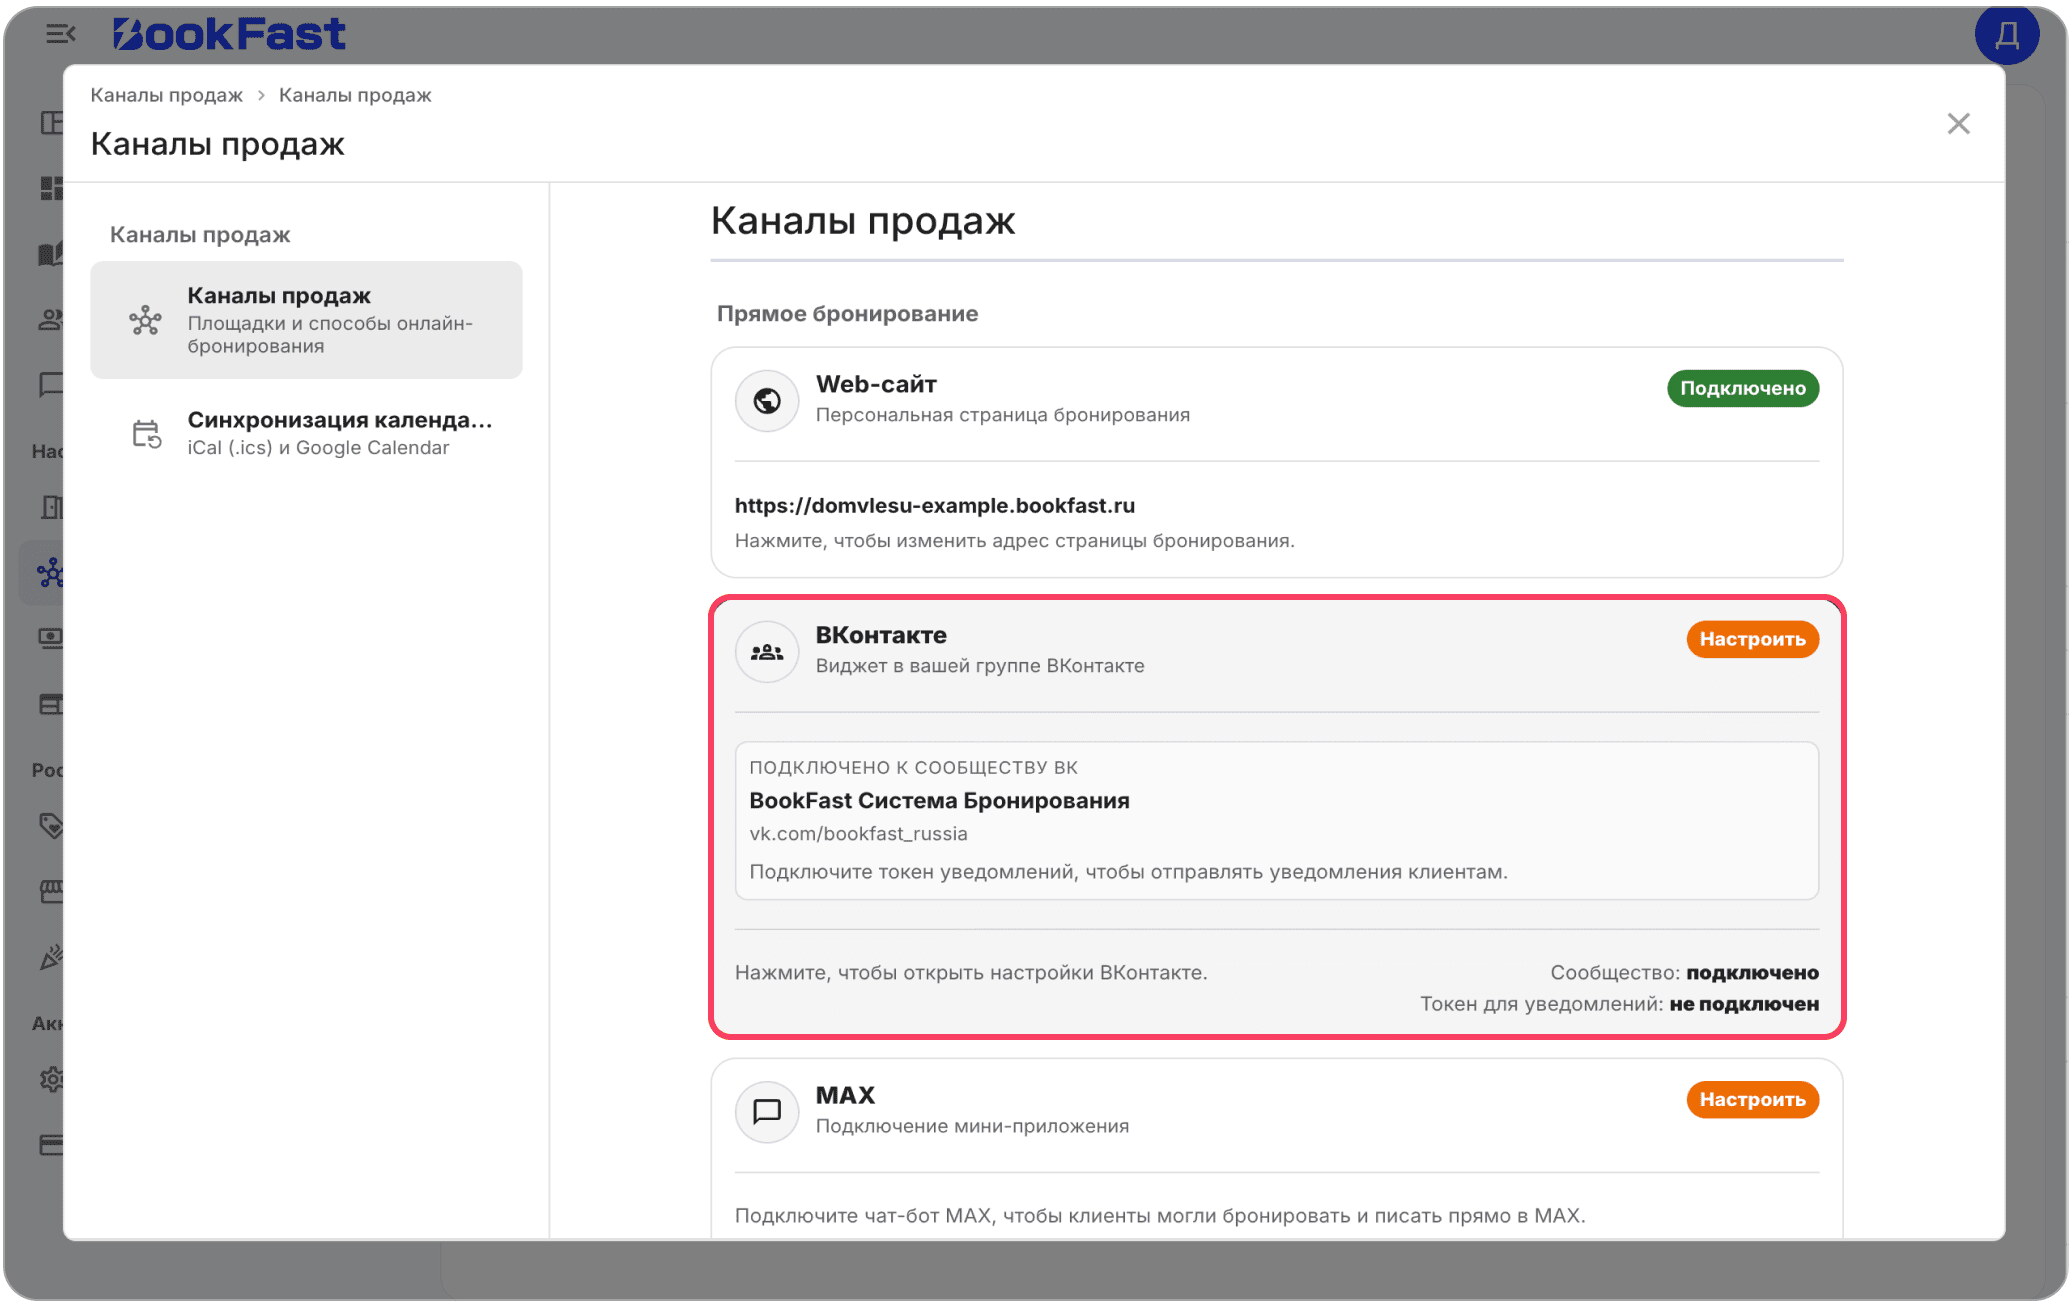Click the ВКонтакте card title
Screen dimensions: 2072x1307
point(881,635)
